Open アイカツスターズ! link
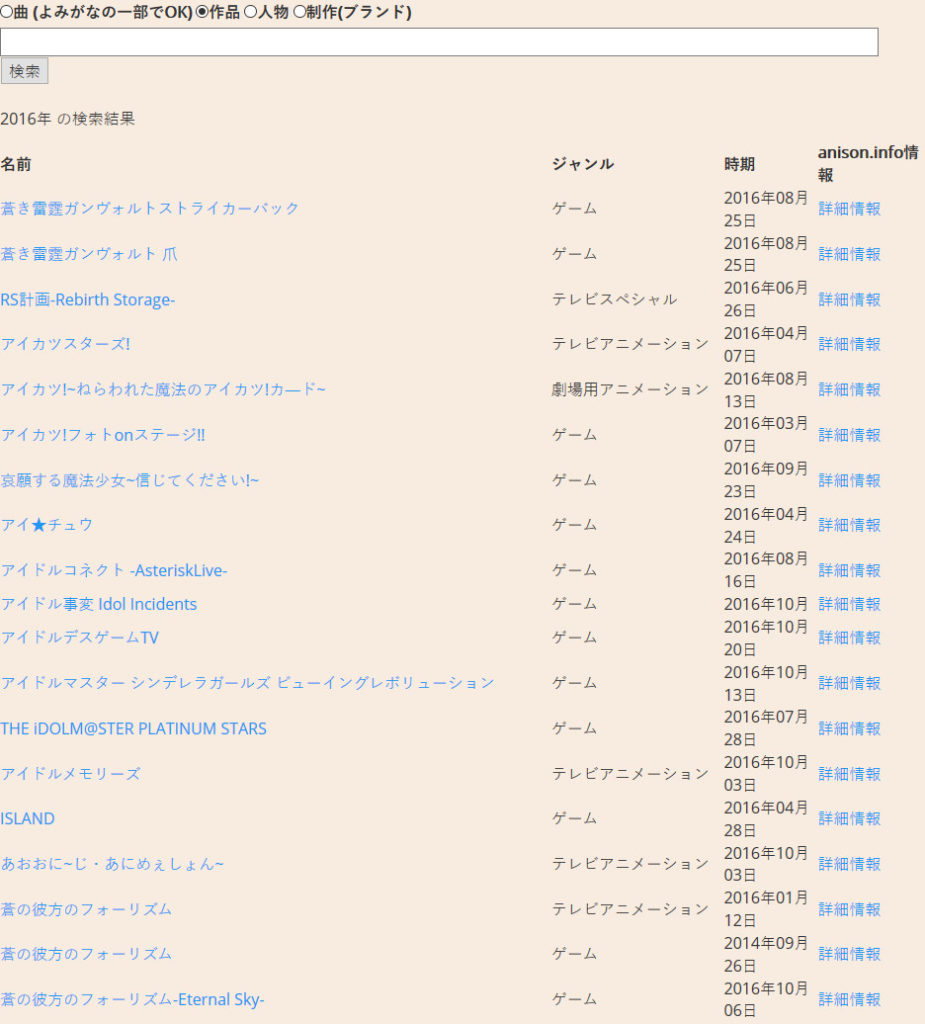The image size is (925, 1024). [x=65, y=344]
